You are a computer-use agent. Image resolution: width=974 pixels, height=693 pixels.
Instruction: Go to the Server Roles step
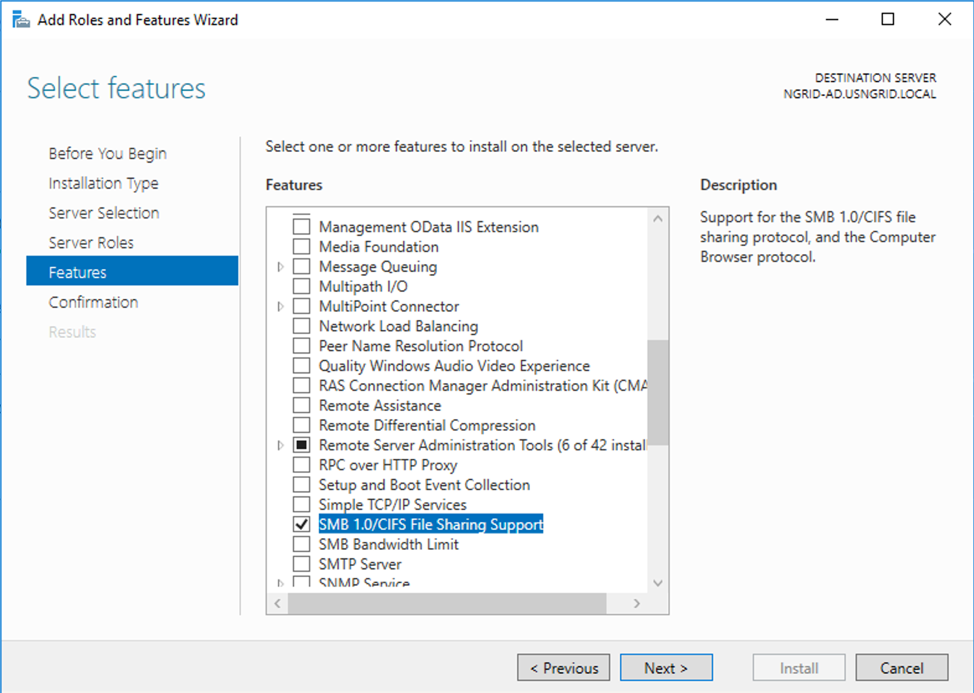91,243
